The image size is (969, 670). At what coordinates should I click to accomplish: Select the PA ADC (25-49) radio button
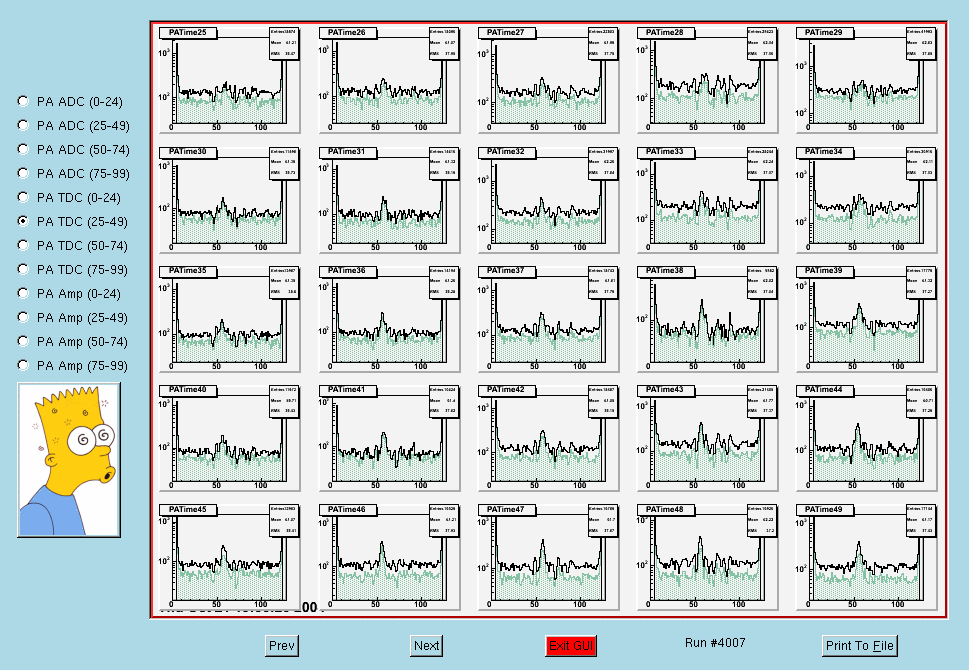click(23, 125)
